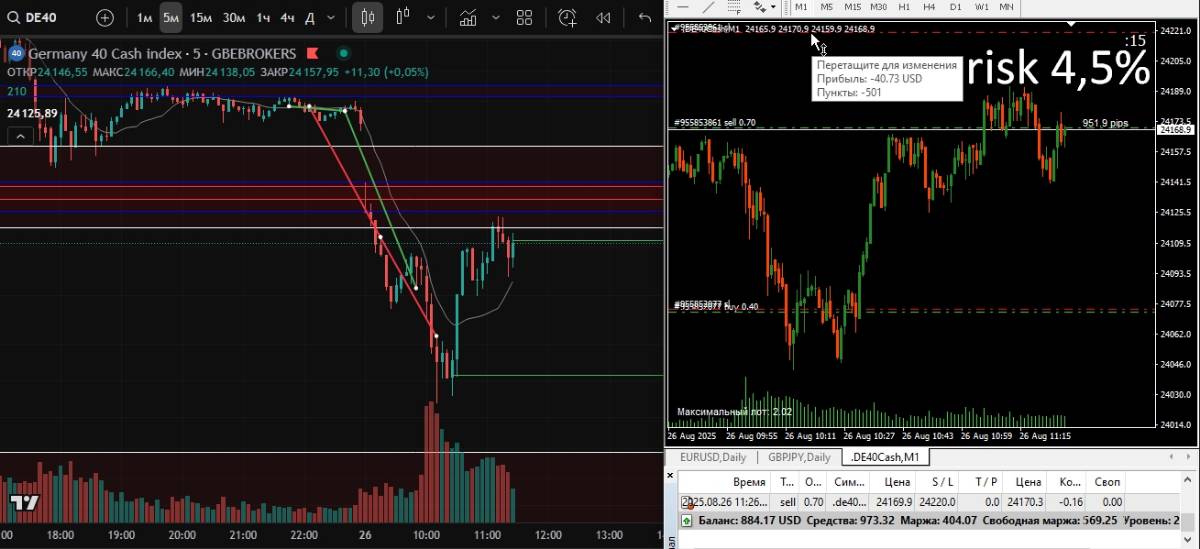Enable the M15 timeframe in MetaTrader
The height and width of the screenshot is (549, 1200).
point(852,7)
